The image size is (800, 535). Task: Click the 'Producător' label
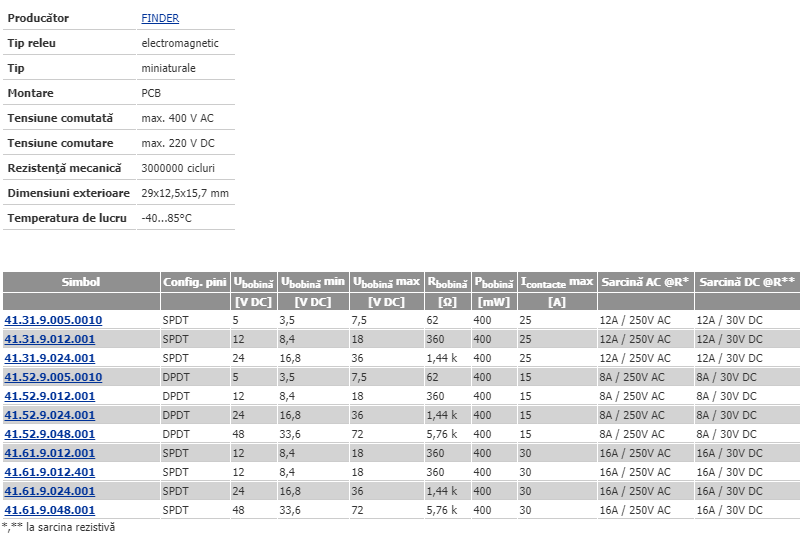(38, 18)
